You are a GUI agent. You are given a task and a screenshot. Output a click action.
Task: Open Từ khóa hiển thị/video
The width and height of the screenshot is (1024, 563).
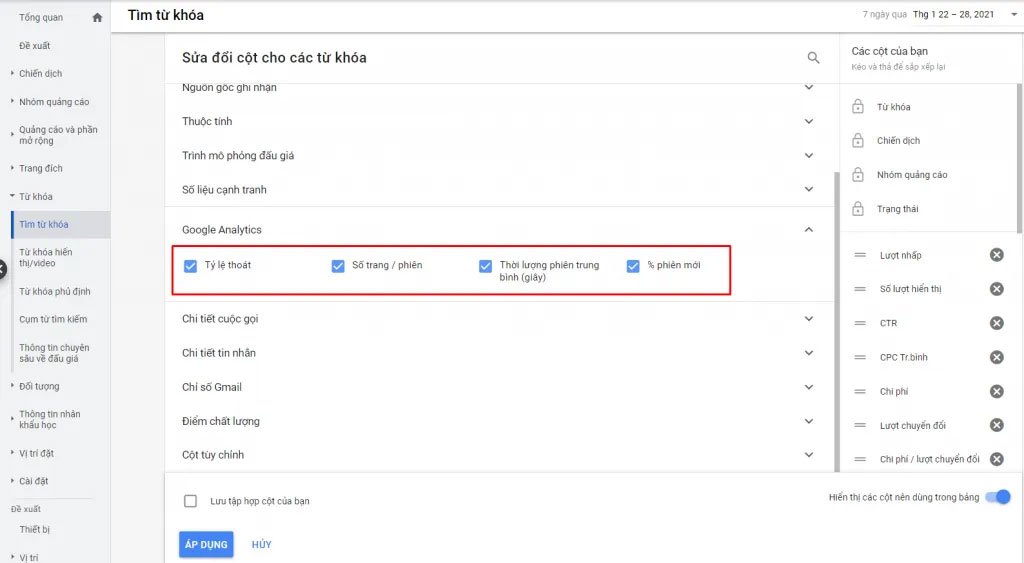click(46, 257)
